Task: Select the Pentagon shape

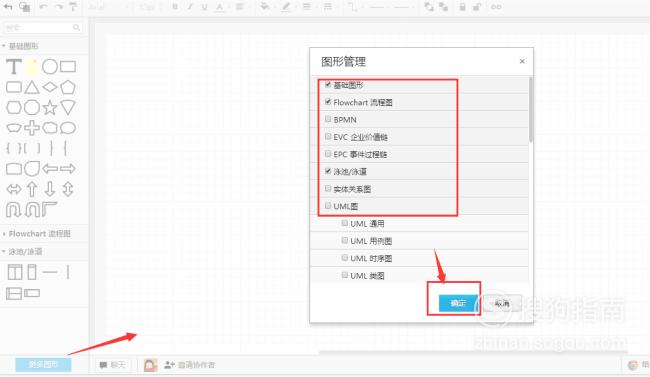Action: (68, 87)
